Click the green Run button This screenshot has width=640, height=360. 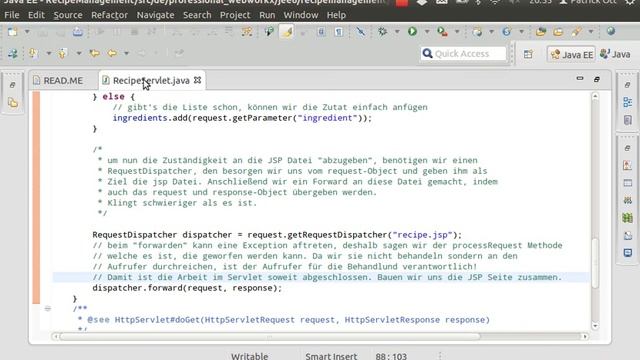click(x=412, y=31)
